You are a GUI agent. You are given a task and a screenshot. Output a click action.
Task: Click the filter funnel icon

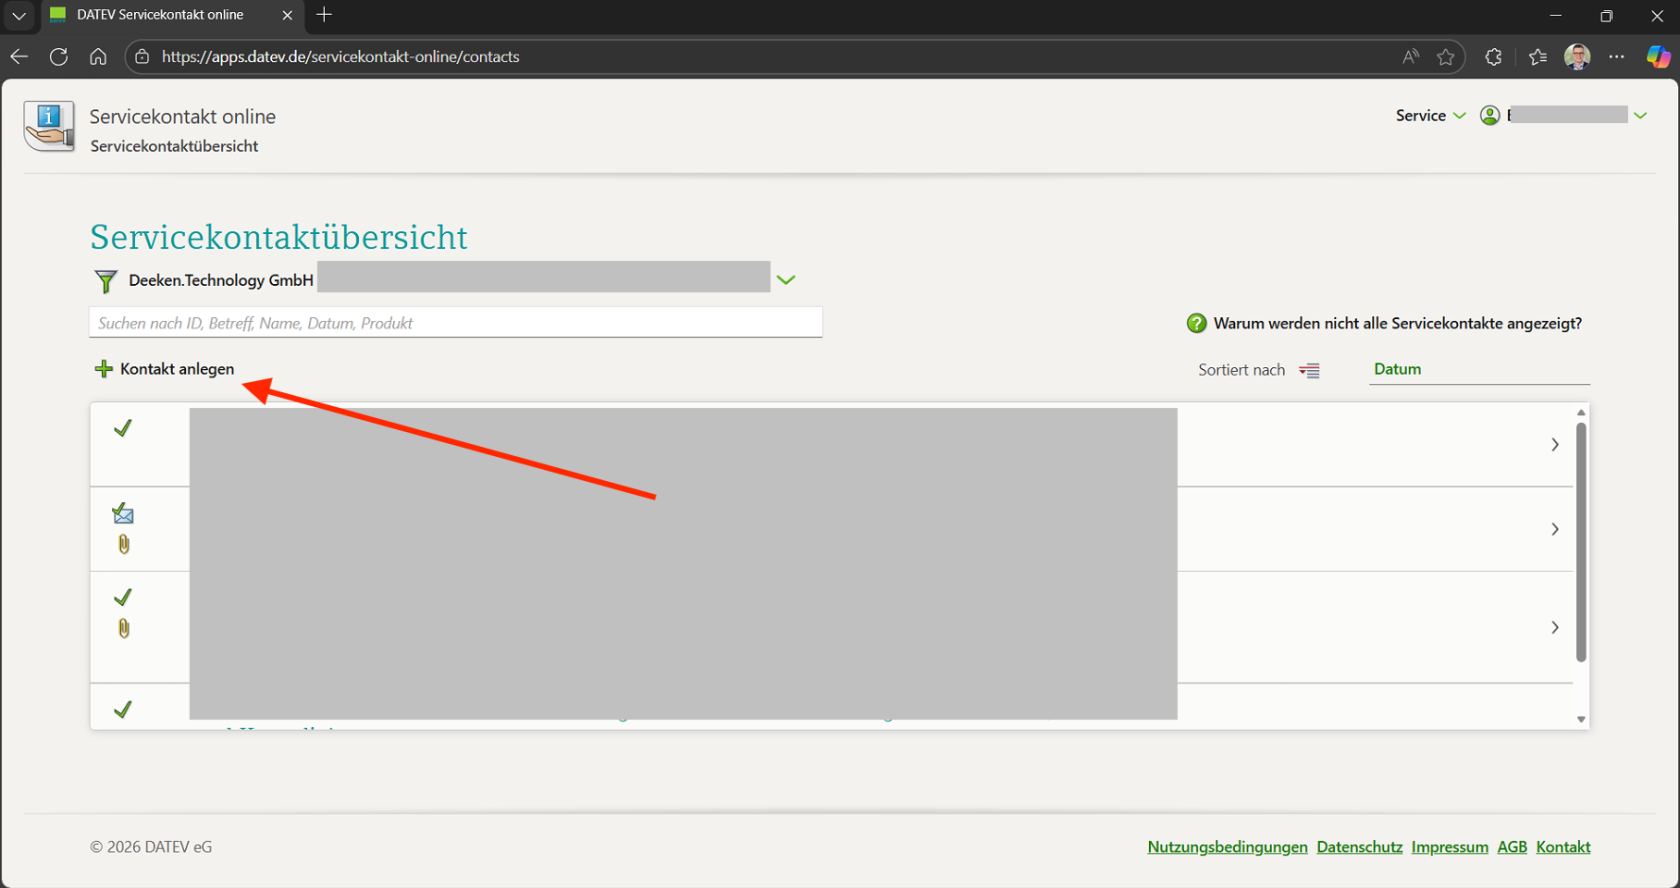[105, 281]
